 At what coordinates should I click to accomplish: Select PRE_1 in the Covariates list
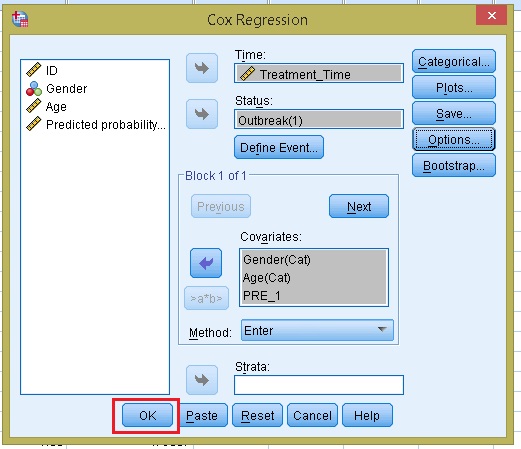(x=313, y=295)
